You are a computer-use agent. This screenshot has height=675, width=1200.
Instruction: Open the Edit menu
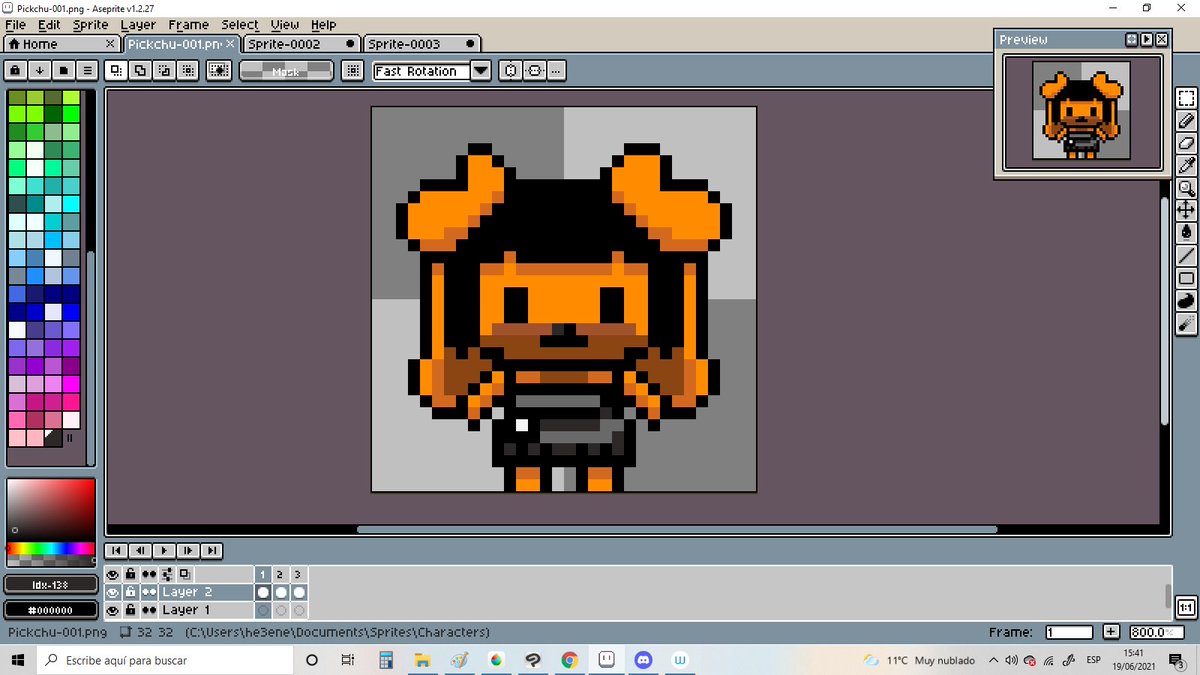(49, 25)
